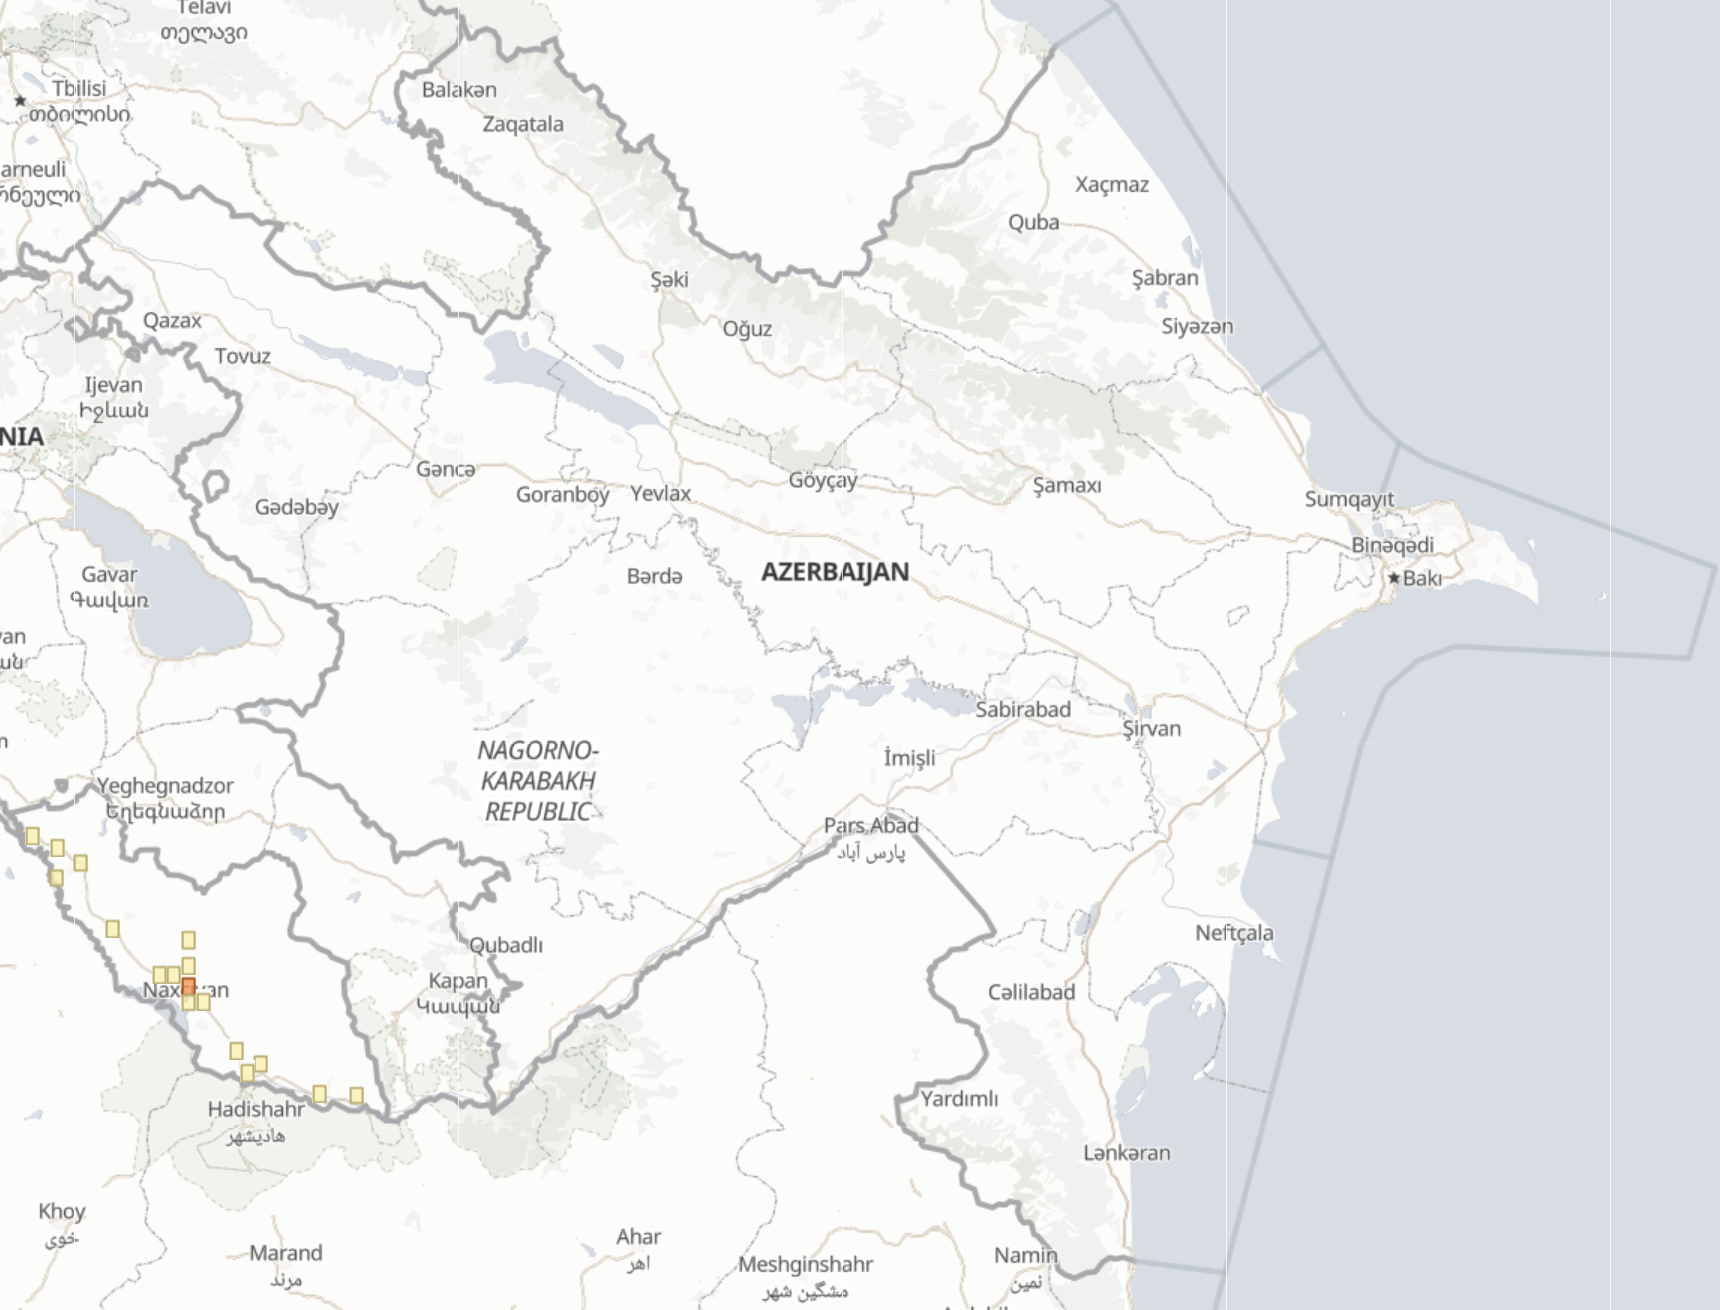Click the star icon marking Bakı

[x=1397, y=577]
